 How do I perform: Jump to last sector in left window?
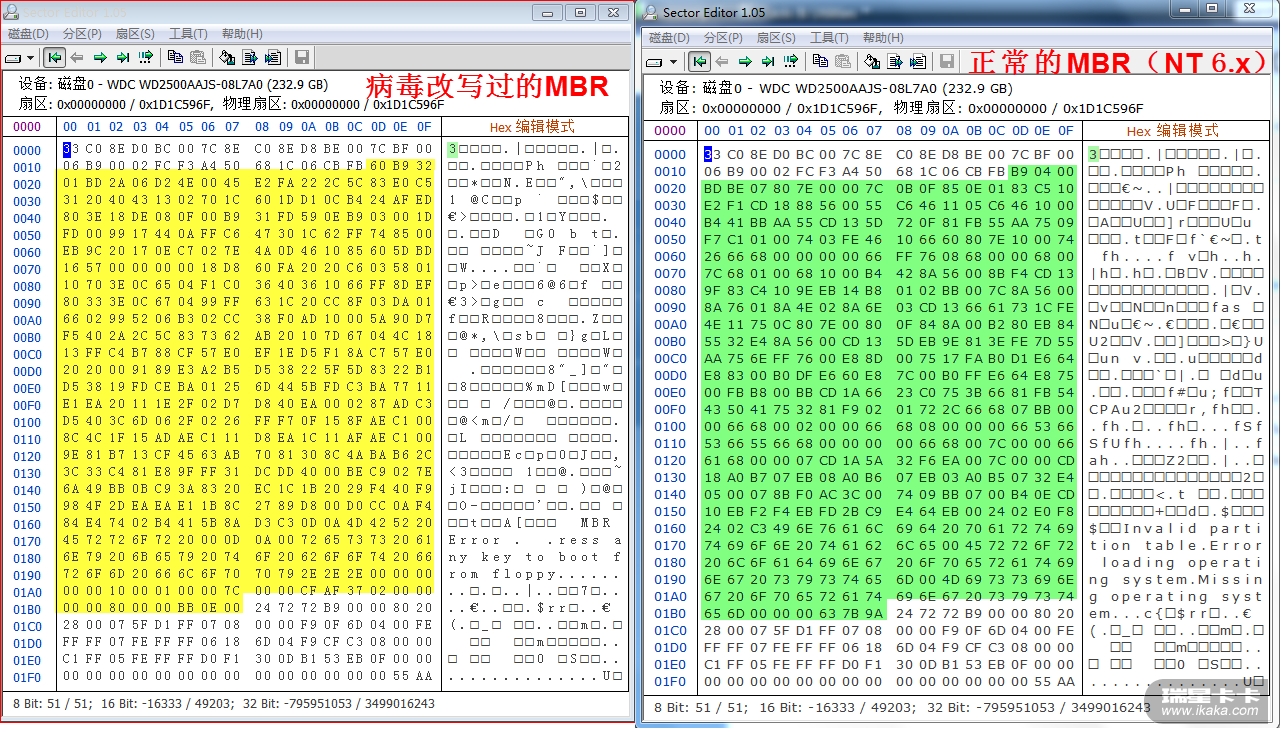[x=123, y=58]
